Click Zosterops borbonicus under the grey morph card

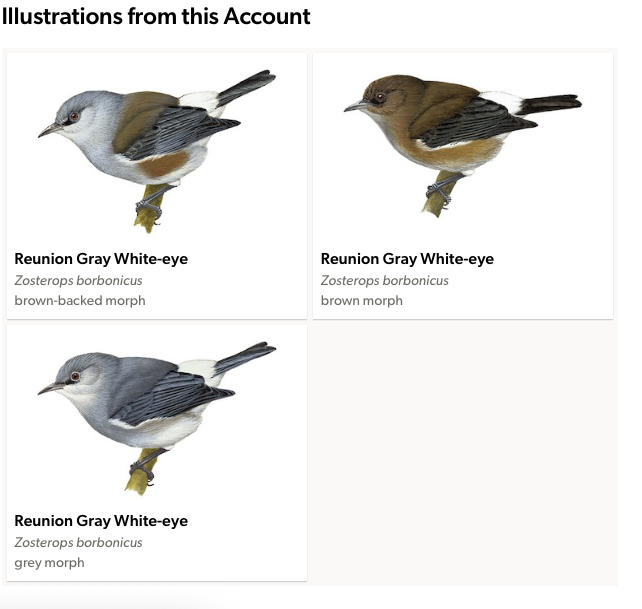pyautogui.click(x=78, y=543)
